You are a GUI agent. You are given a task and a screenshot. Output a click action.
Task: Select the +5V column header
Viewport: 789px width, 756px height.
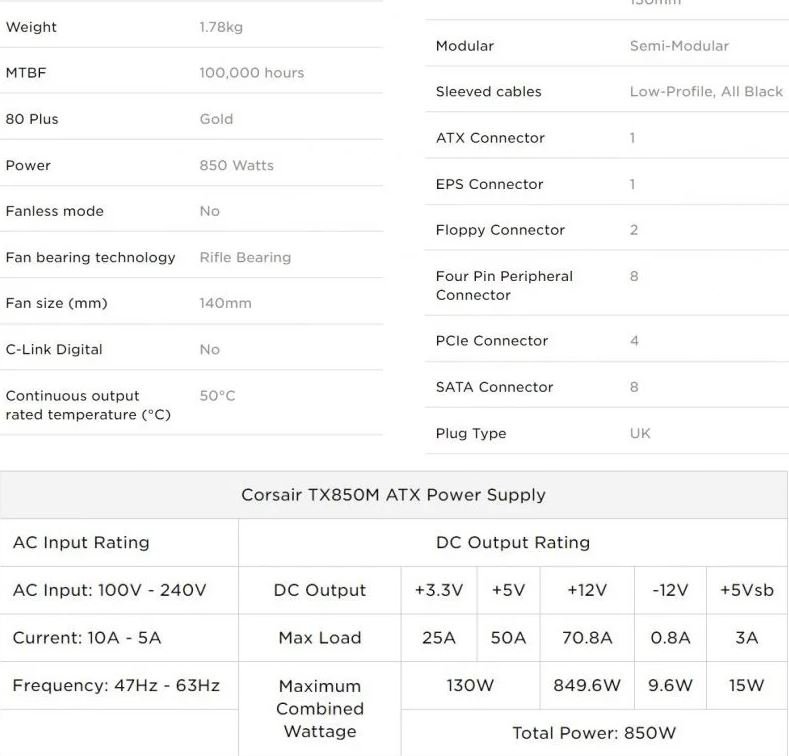point(508,590)
